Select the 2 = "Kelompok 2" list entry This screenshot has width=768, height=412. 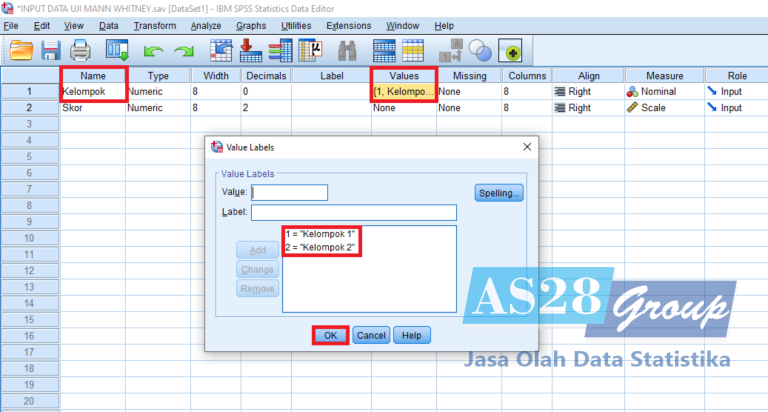[321, 246]
